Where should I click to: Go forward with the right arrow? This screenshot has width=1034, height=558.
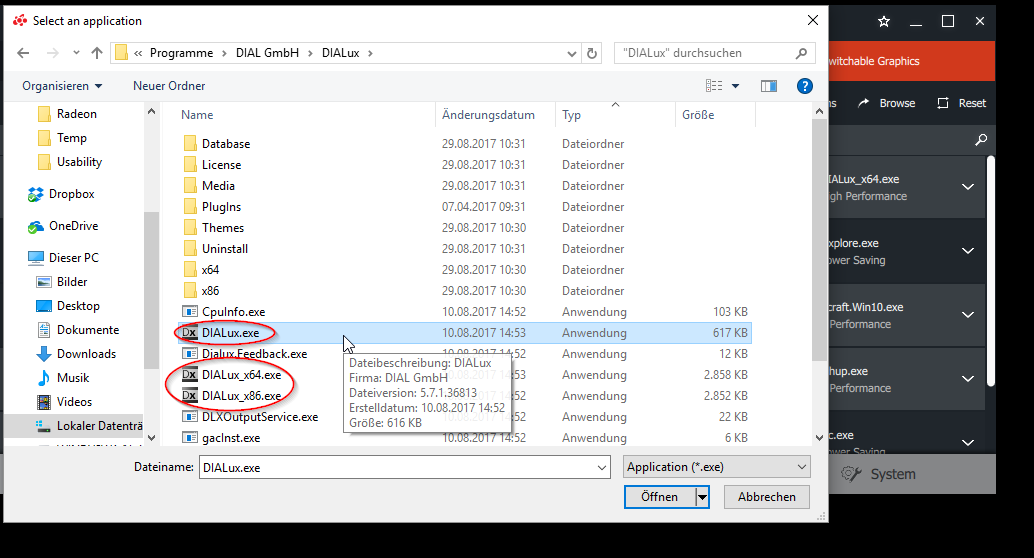pos(53,53)
